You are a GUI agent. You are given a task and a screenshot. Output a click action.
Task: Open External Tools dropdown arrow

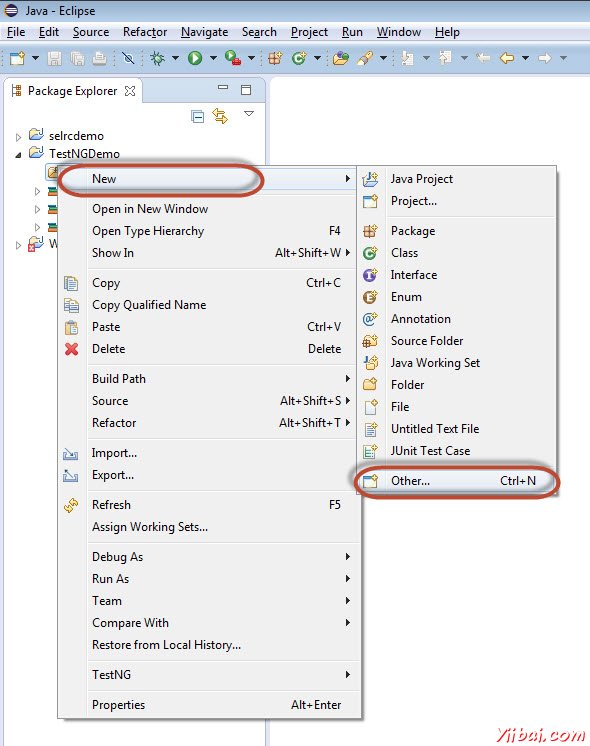pyautogui.click(x=251, y=58)
